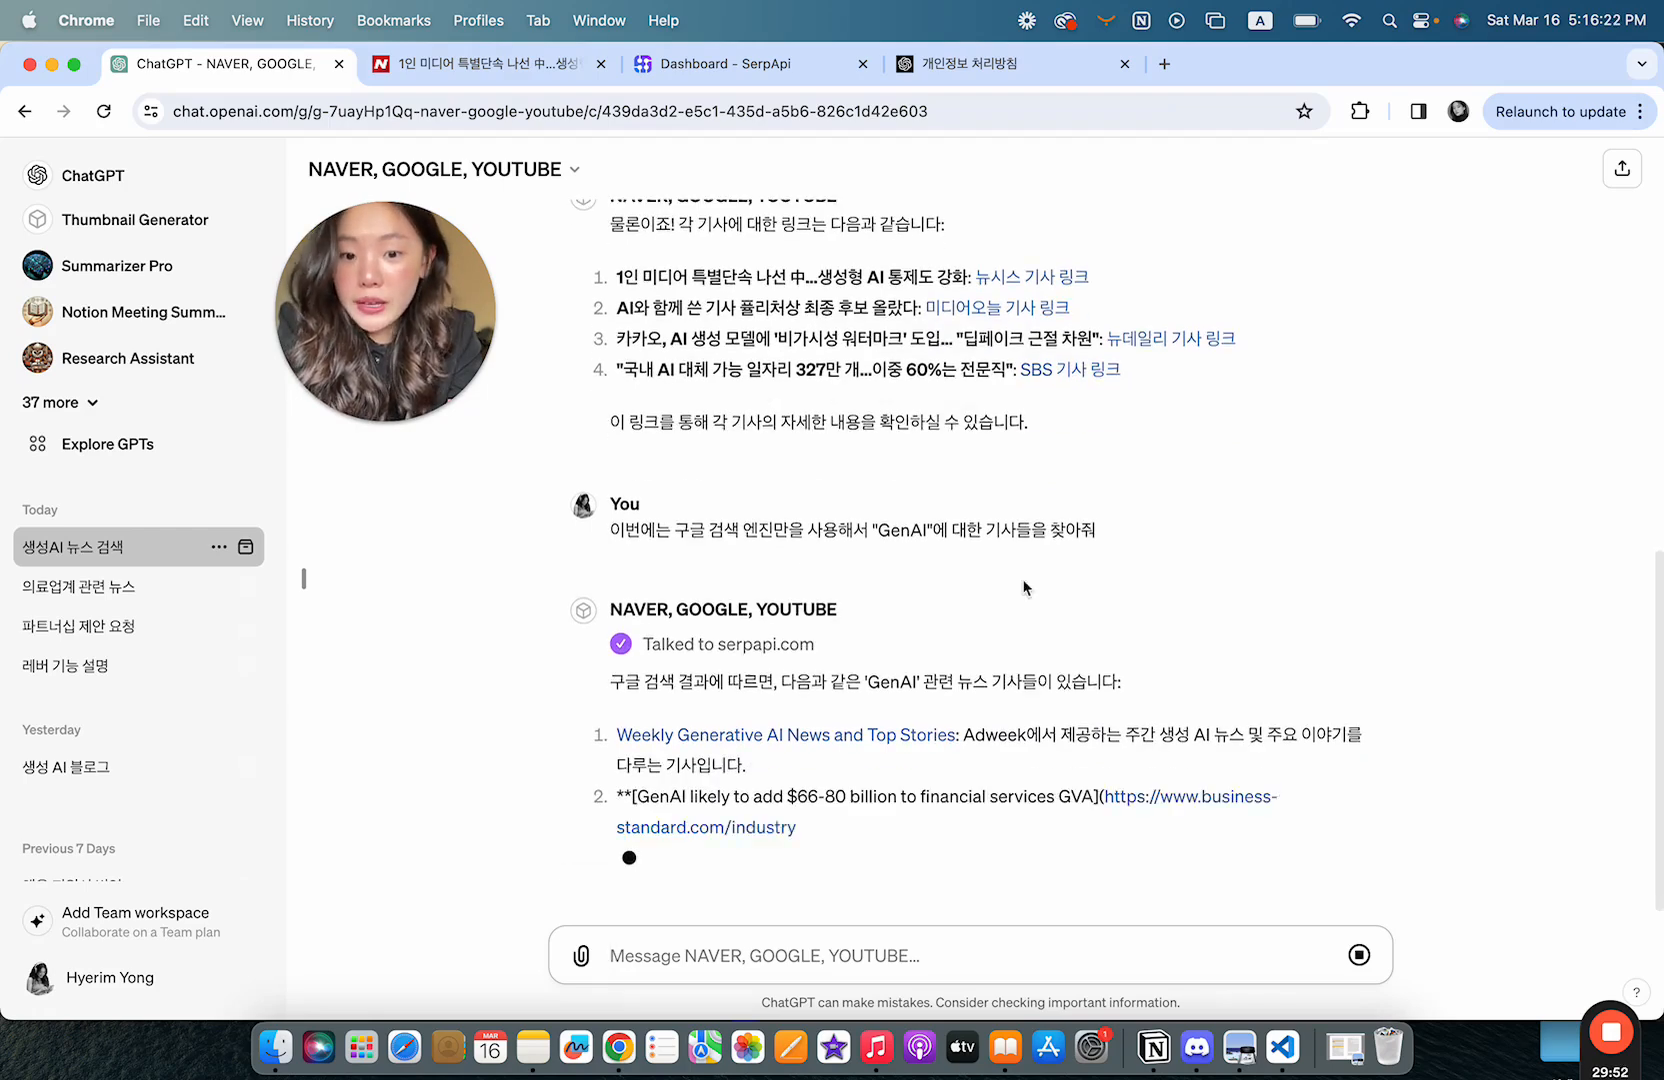Viewport: 1664px width, 1080px height.
Task: Open the 뉴시스 기사 링크 link
Action: 1032,277
